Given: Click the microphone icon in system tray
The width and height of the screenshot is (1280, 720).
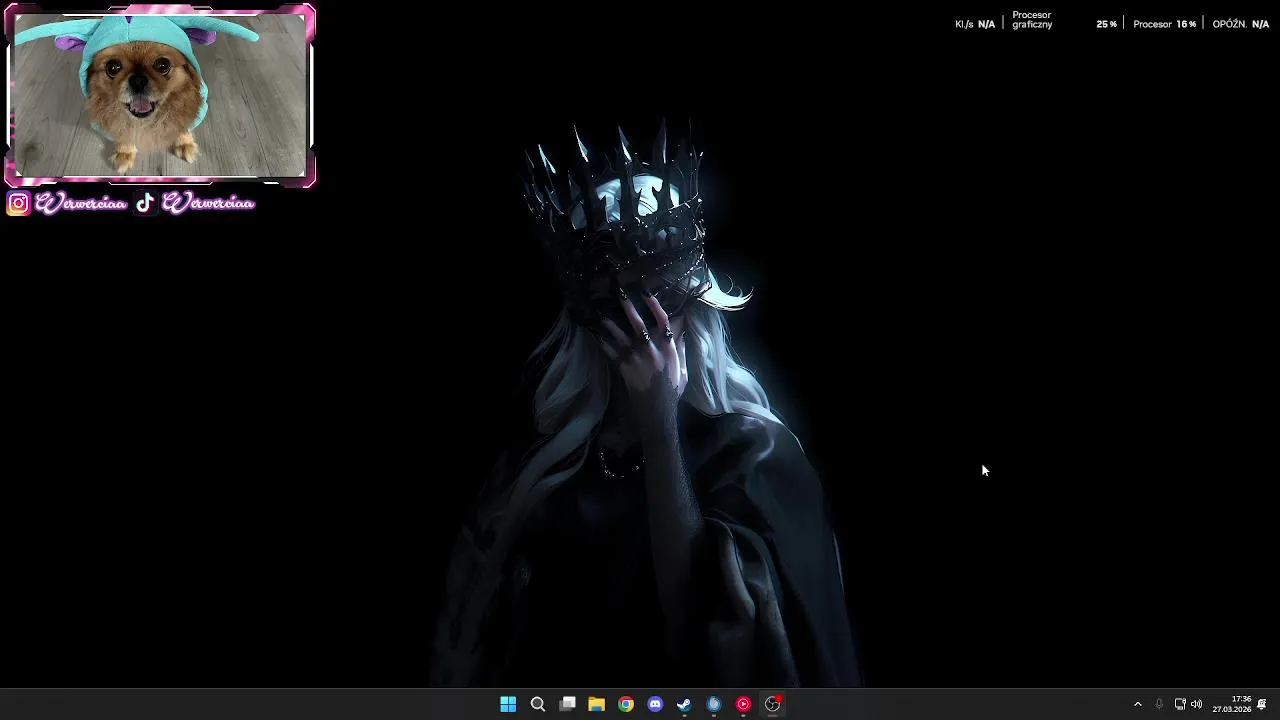Looking at the screenshot, I should 1159,704.
